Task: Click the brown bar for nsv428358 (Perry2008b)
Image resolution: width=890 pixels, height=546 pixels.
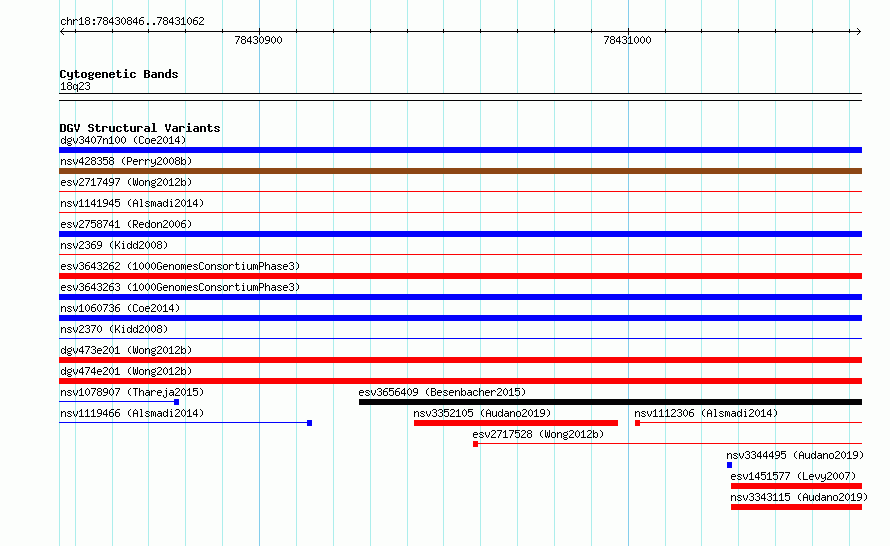Action: point(460,171)
